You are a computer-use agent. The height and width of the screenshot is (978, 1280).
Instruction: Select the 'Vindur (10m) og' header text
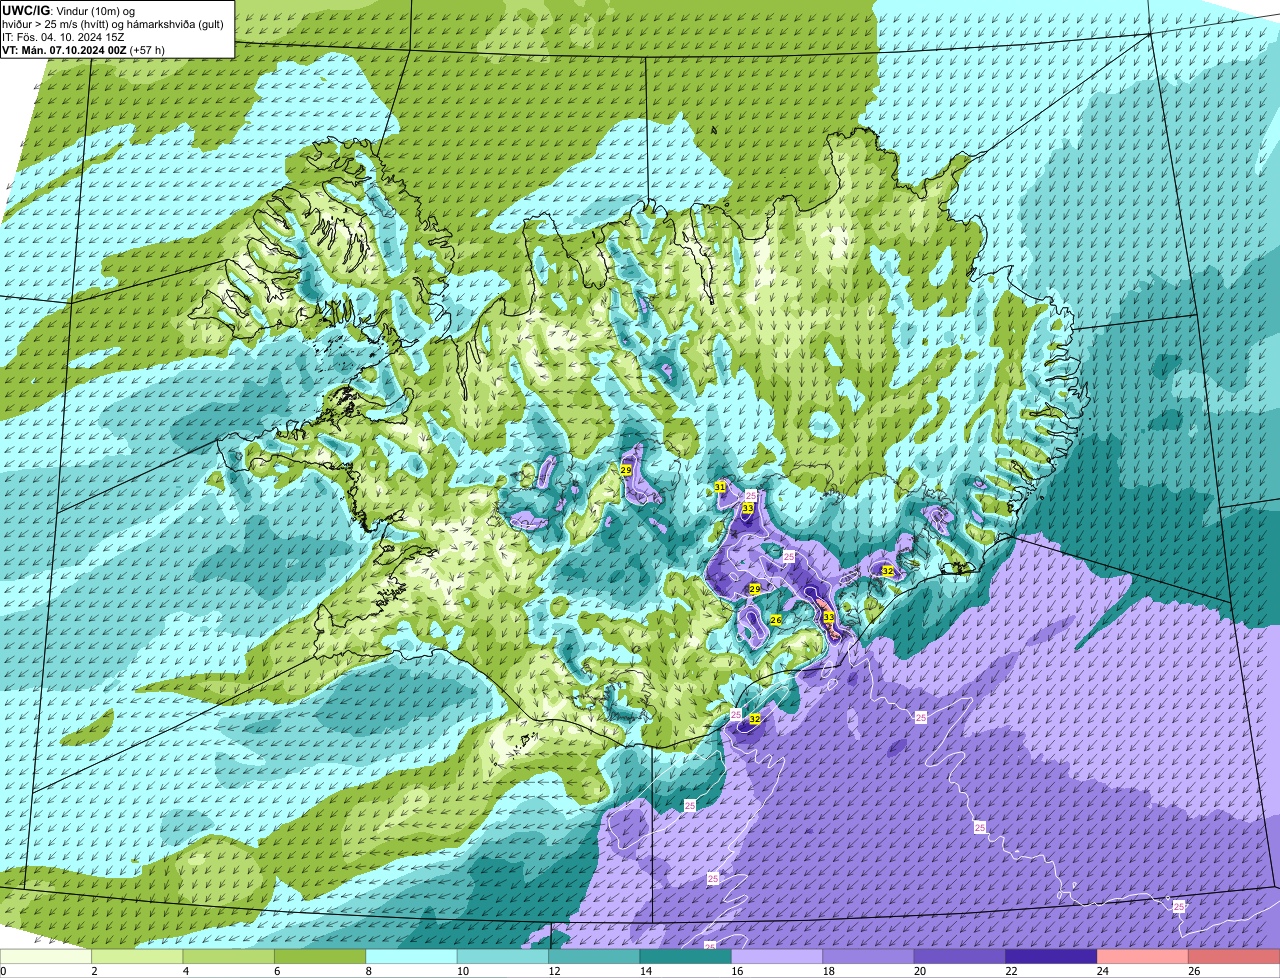(x=95, y=11)
